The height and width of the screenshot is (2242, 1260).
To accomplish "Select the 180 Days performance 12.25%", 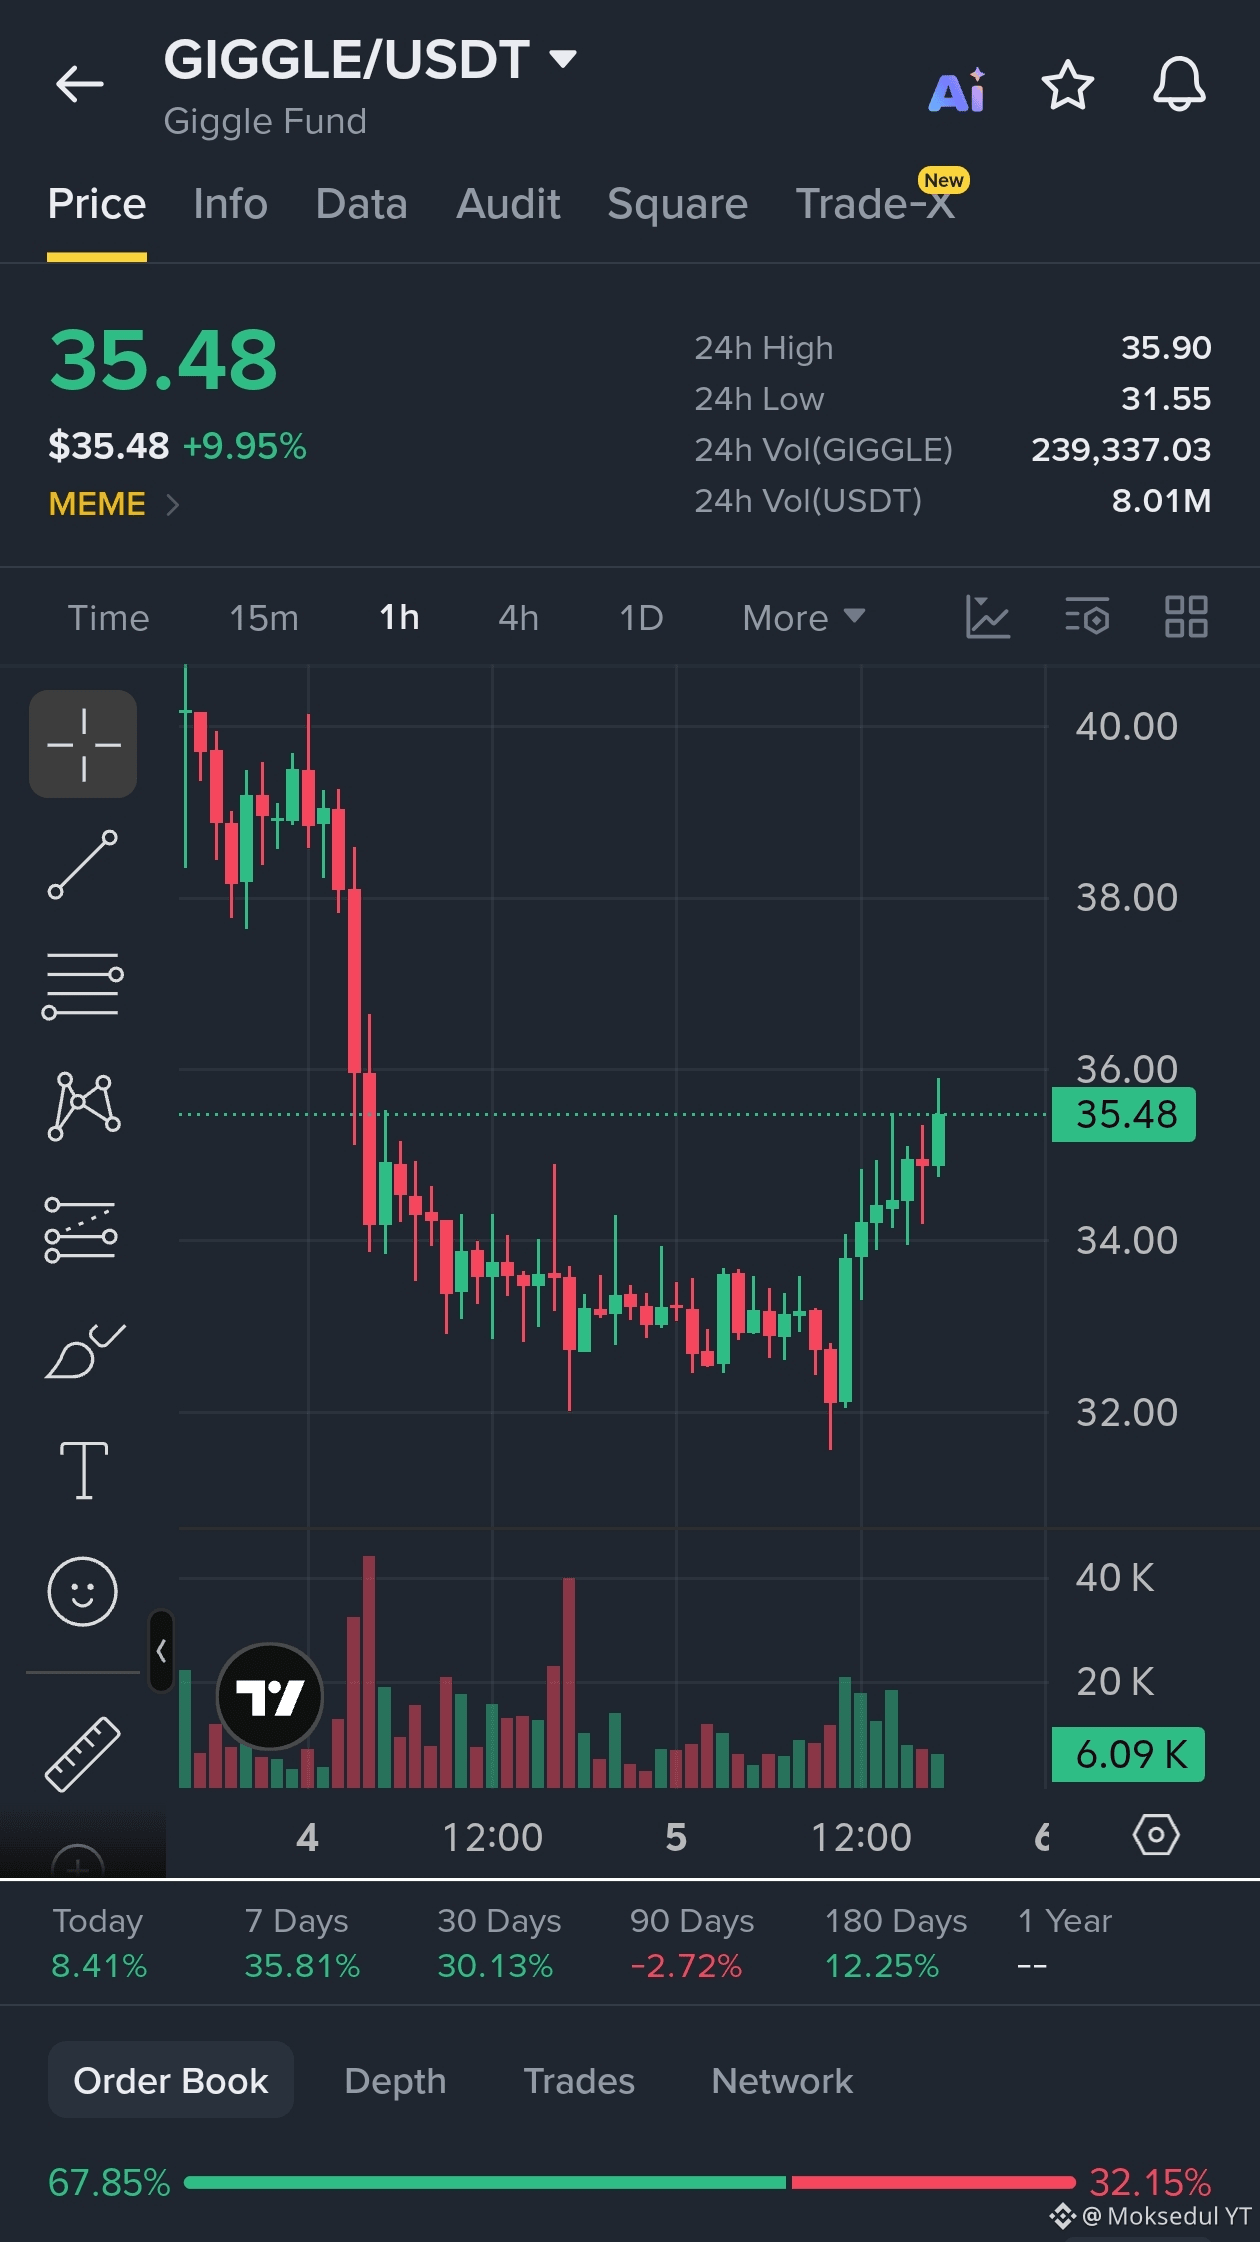I will coord(895,1942).
